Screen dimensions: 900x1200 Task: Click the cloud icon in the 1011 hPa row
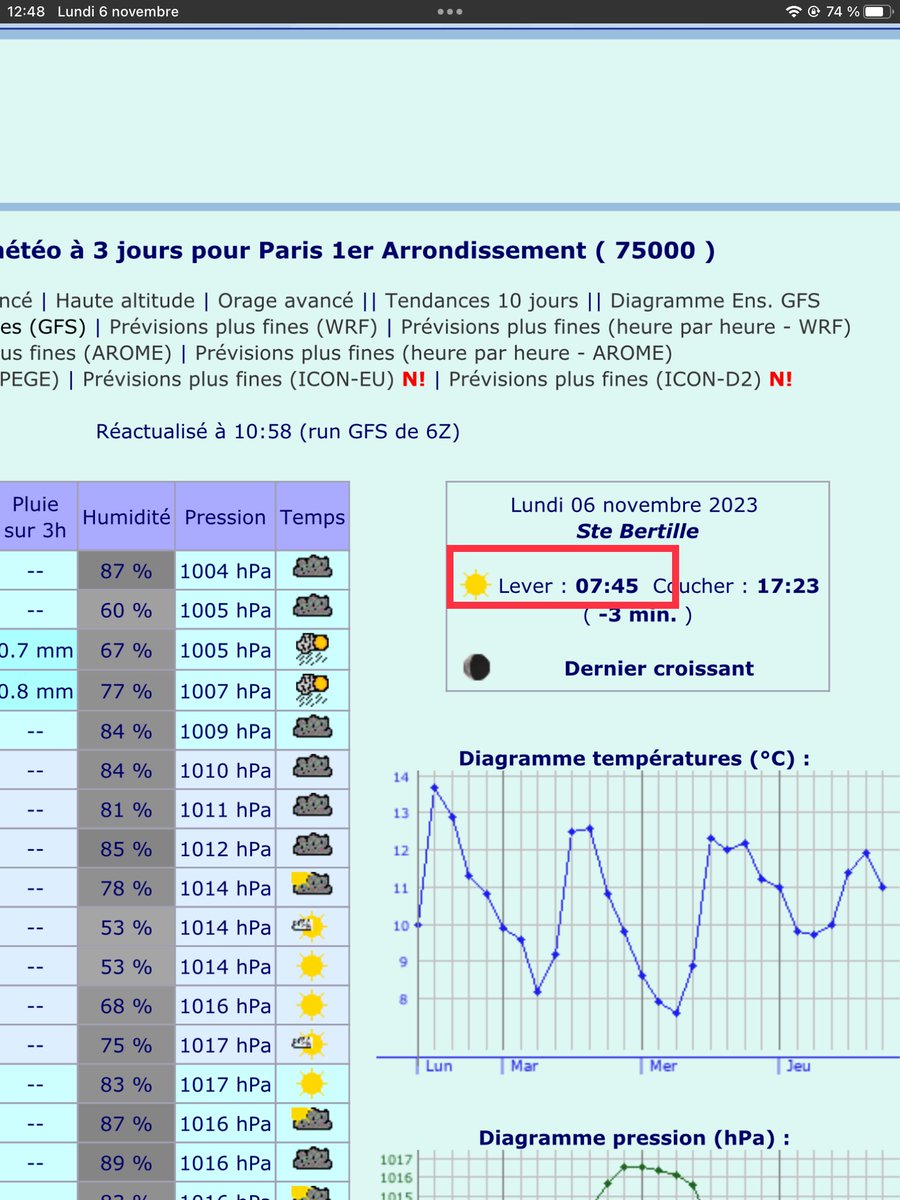click(312, 806)
